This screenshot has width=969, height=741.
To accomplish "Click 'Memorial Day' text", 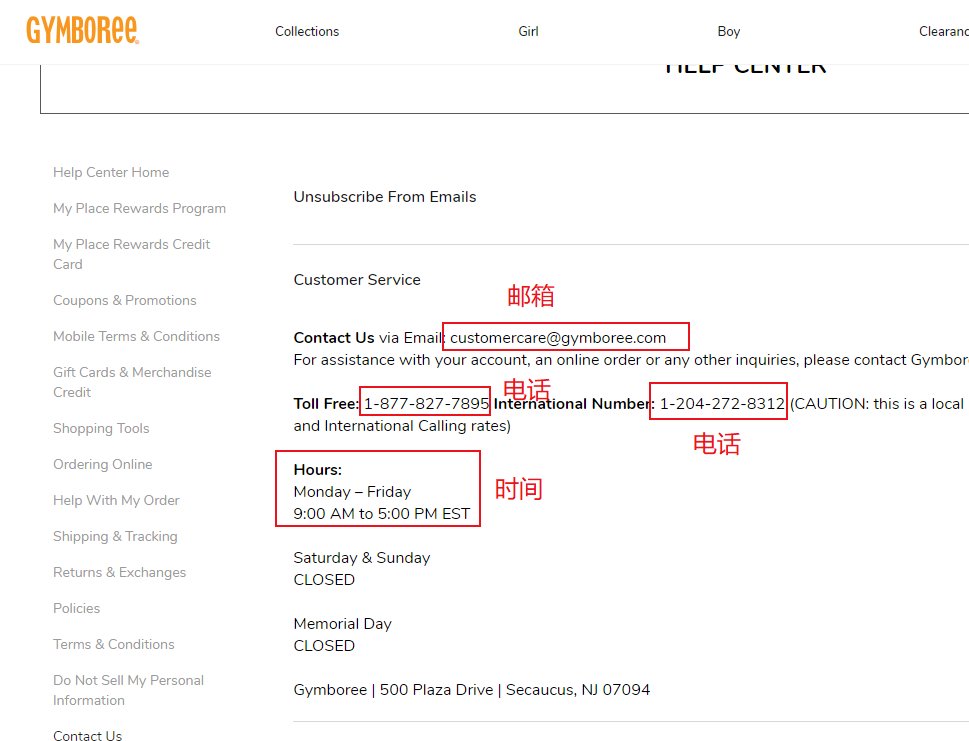I will (x=343, y=624).
